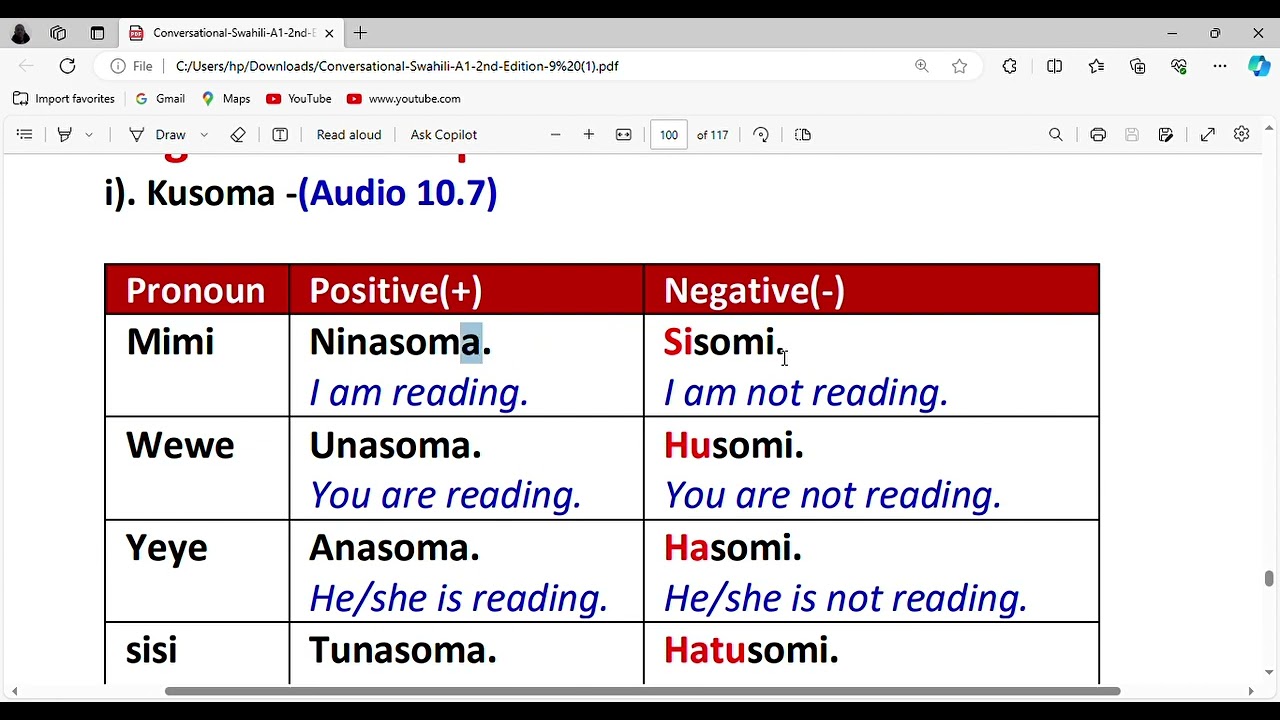This screenshot has height=720, width=1280.
Task: Click the vertical scrollbar down arrow
Action: [x=1269, y=673]
